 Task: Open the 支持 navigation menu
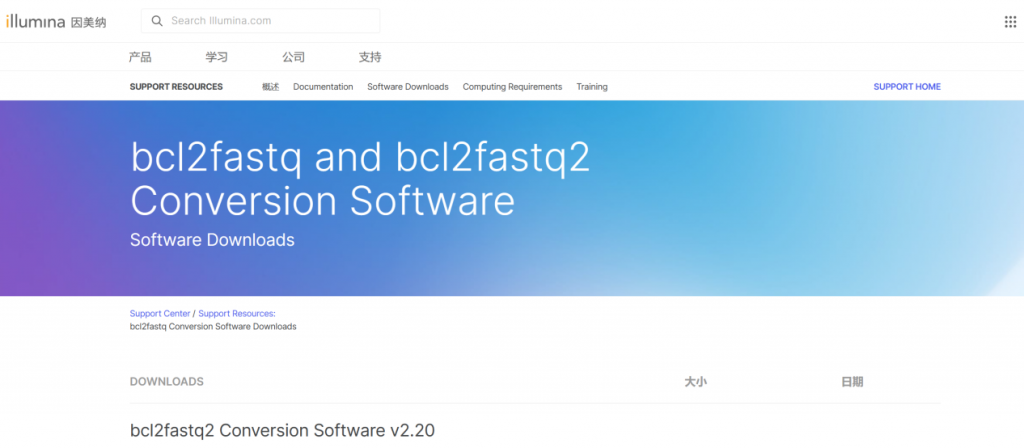[370, 57]
